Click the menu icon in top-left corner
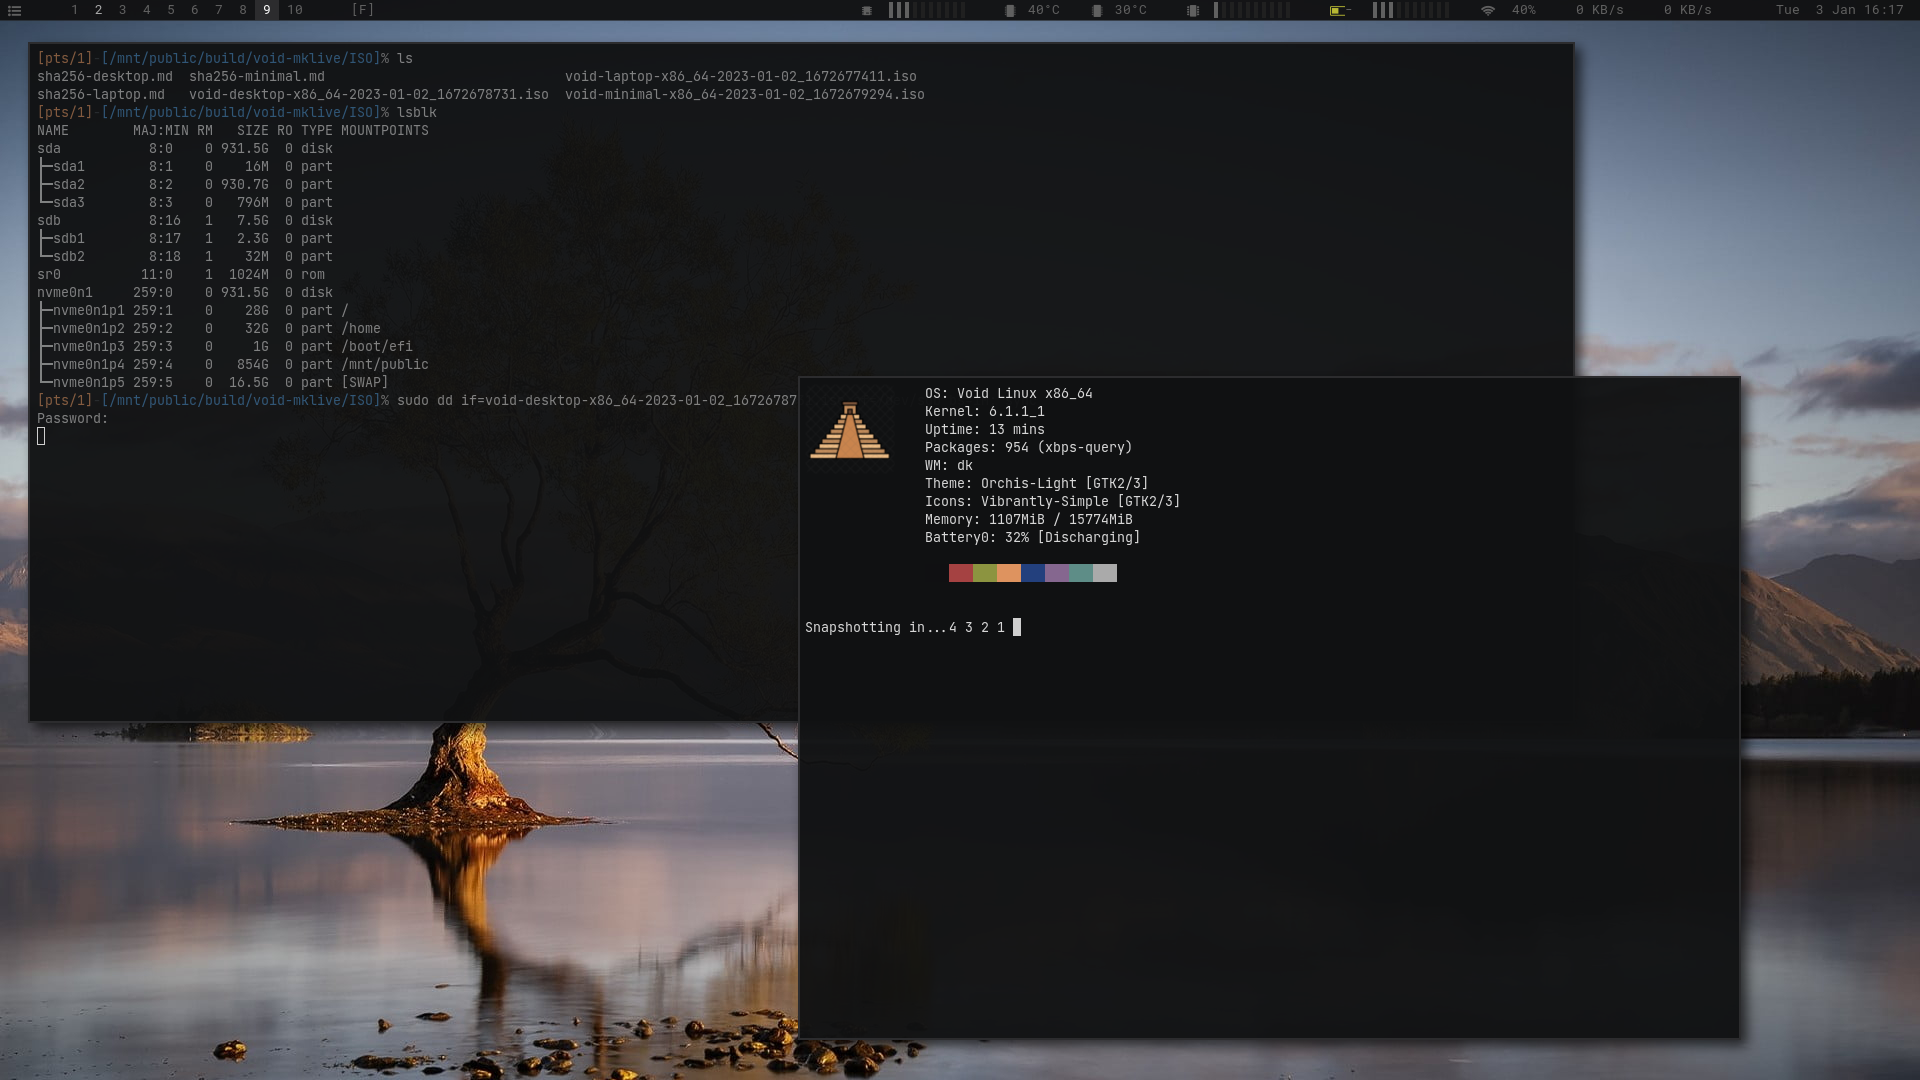The width and height of the screenshot is (1920, 1080). click(x=14, y=10)
